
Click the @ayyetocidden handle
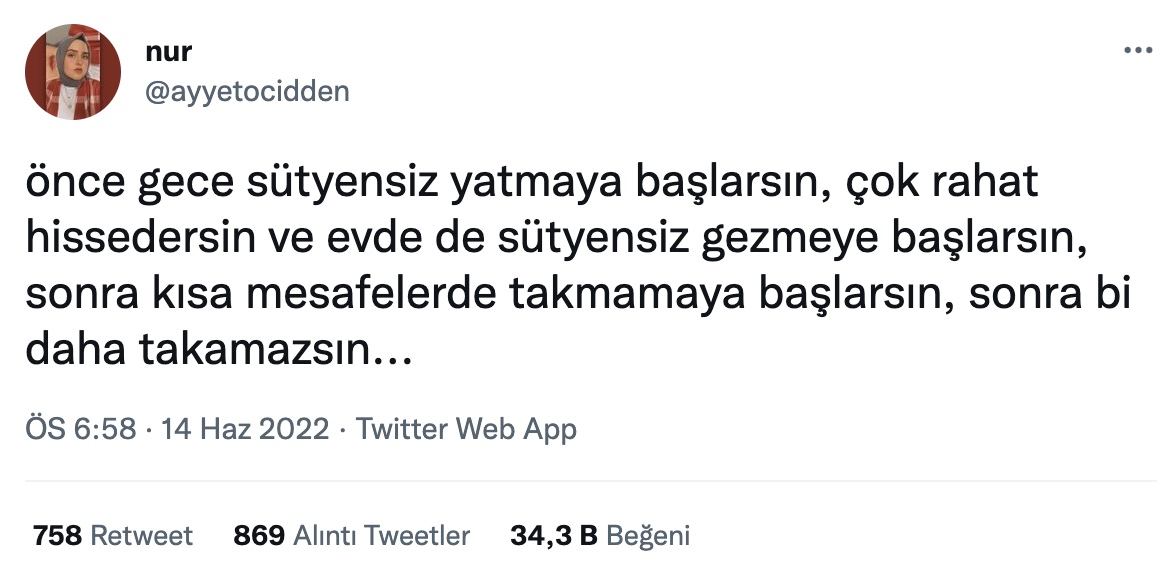click(x=247, y=91)
